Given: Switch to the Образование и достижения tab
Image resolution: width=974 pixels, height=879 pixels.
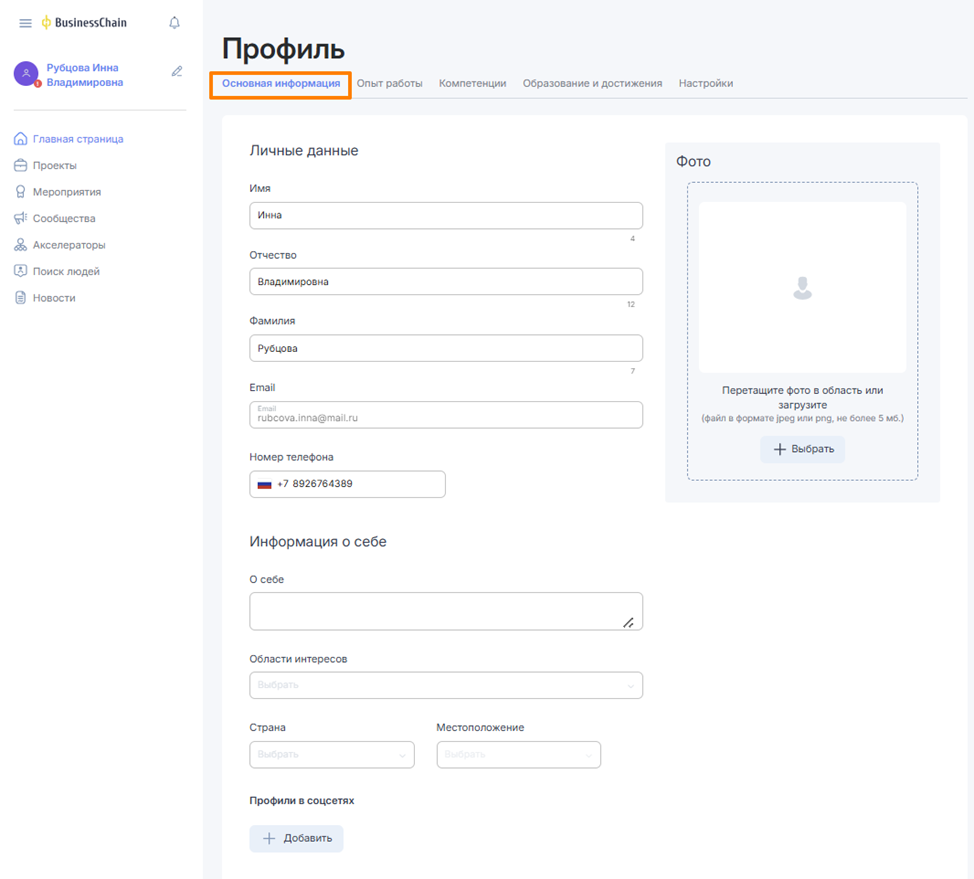Looking at the screenshot, I should point(592,84).
